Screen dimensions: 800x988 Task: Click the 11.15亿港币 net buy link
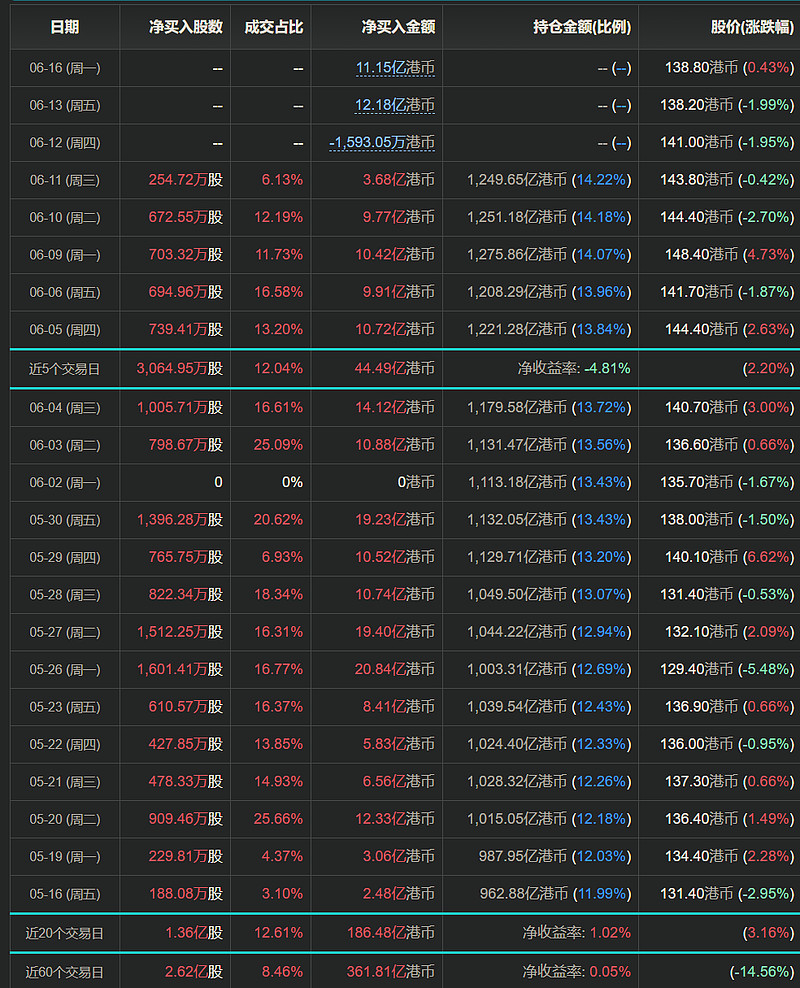click(x=395, y=69)
